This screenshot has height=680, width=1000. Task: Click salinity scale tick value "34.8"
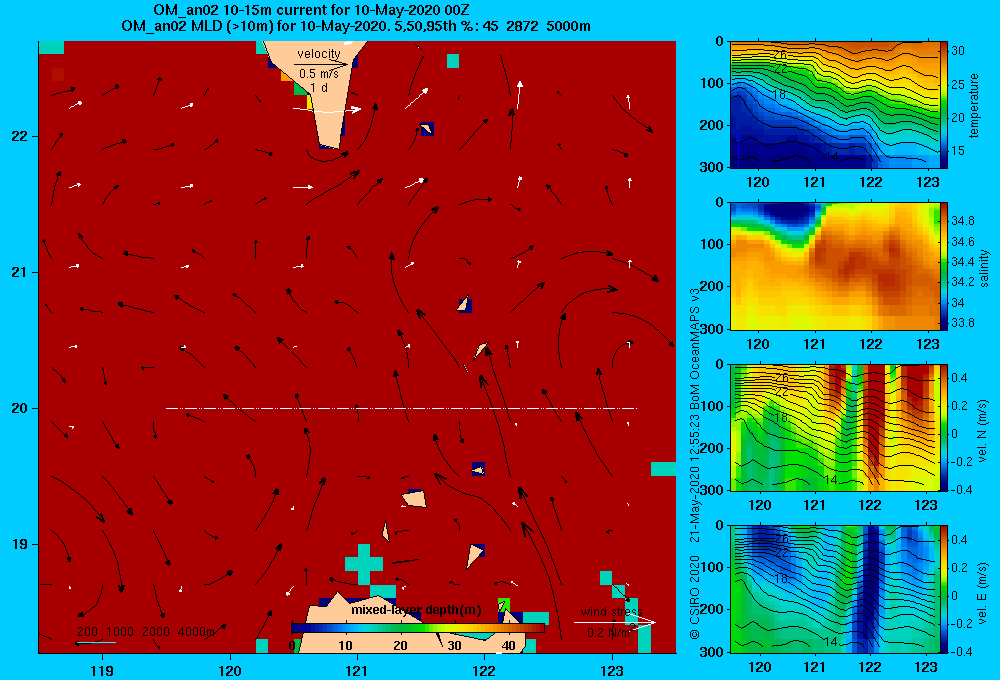coord(962,221)
